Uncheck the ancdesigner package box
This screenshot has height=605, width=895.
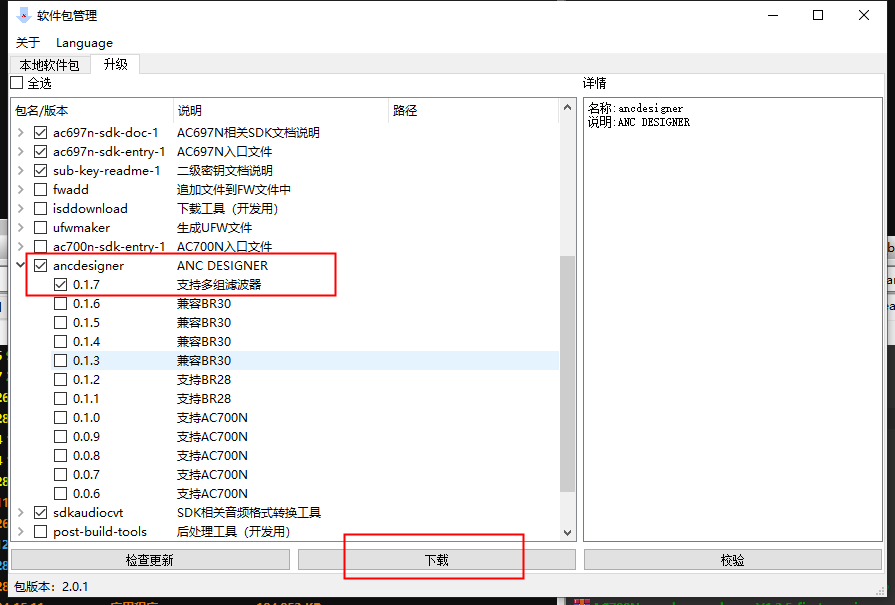[41, 265]
